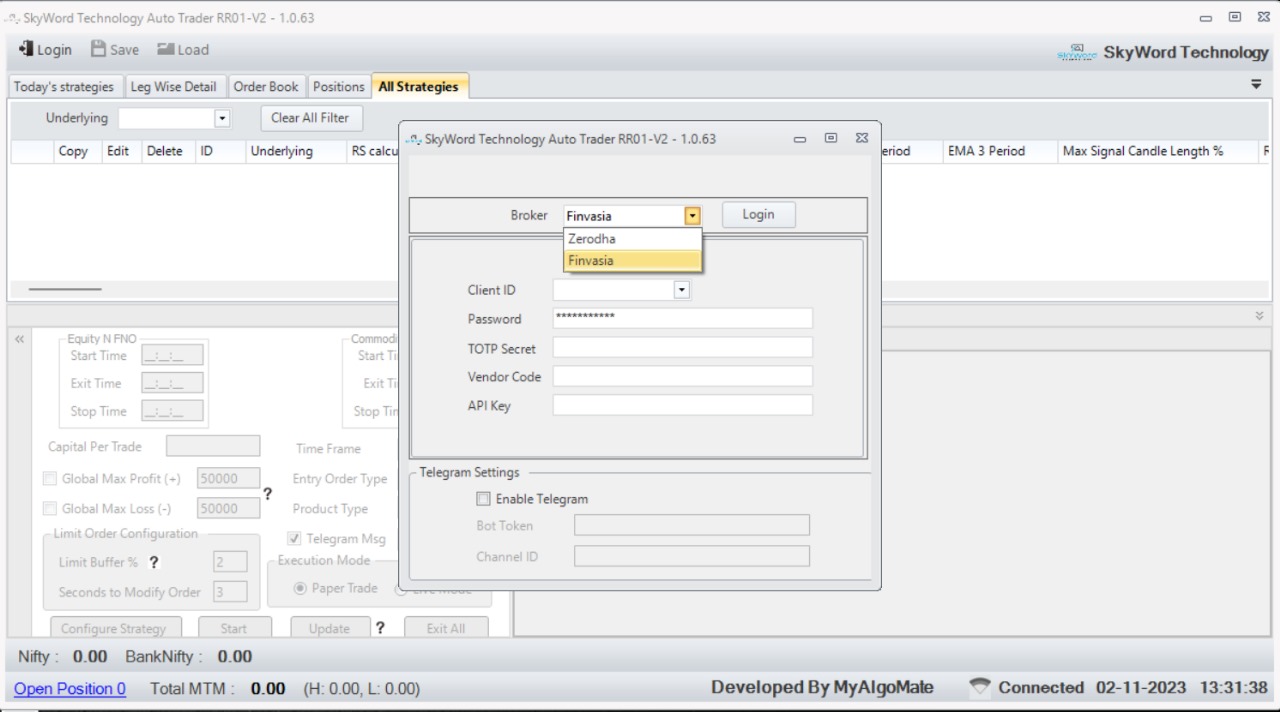The height and width of the screenshot is (712, 1280).
Task: Click the Equity N FNO Stop Time field
Action: tap(172, 411)
